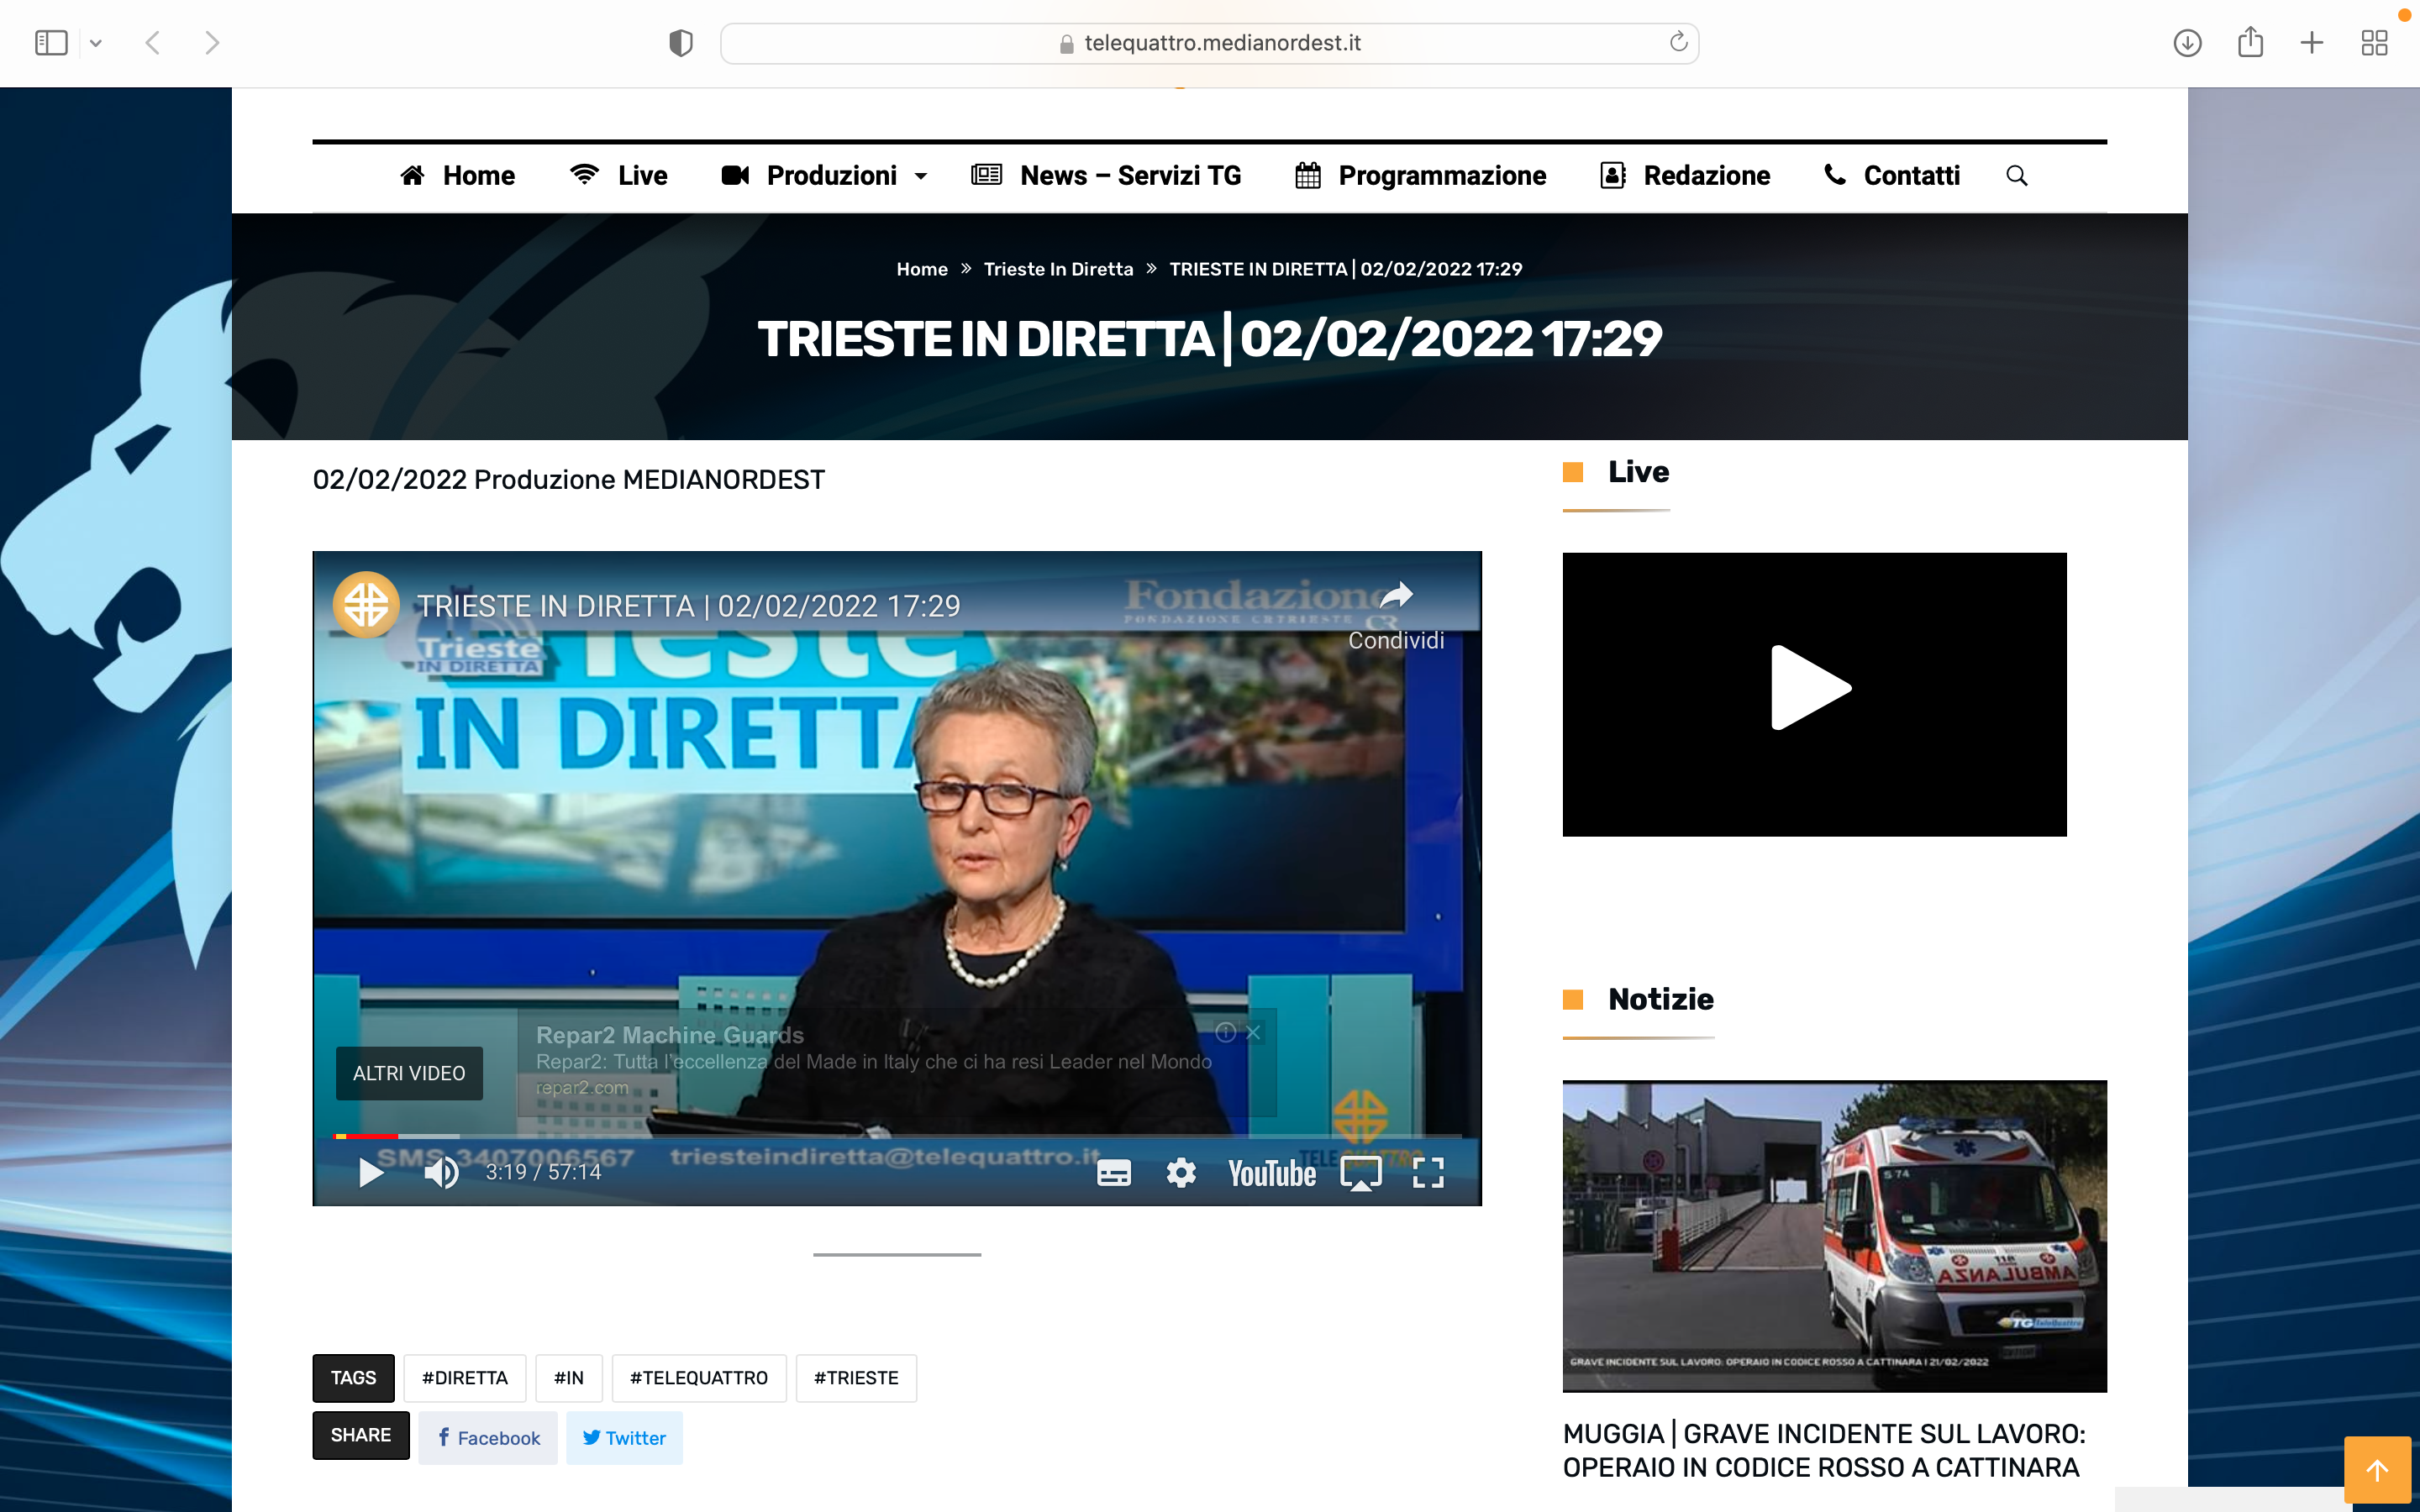Click the Home breadcrumb link
Image resolution: width=2420 pixels, height=1512 pixels.
921,269
